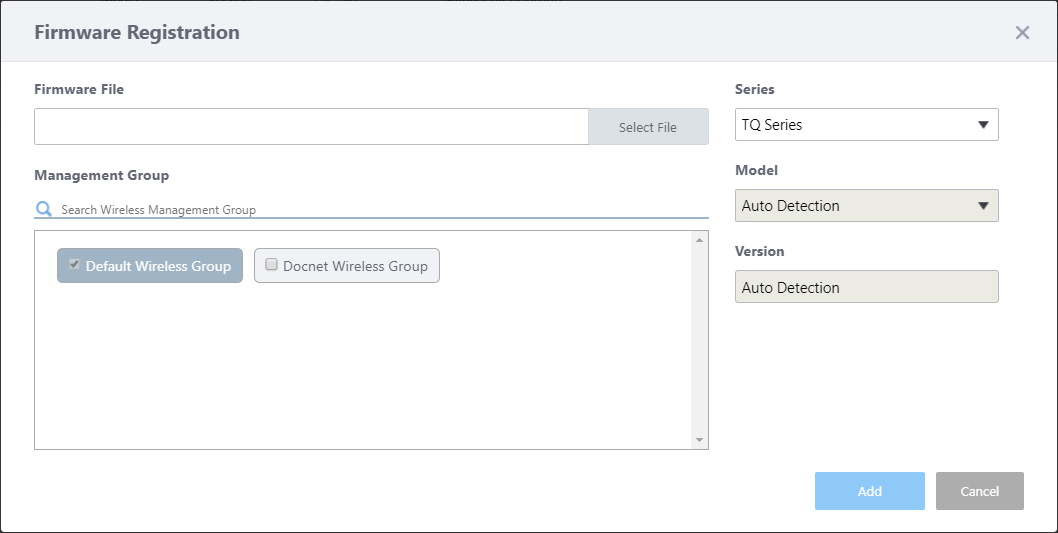Cancel the firmware registration
The image size is (1058, 533).
pos(979,491)
